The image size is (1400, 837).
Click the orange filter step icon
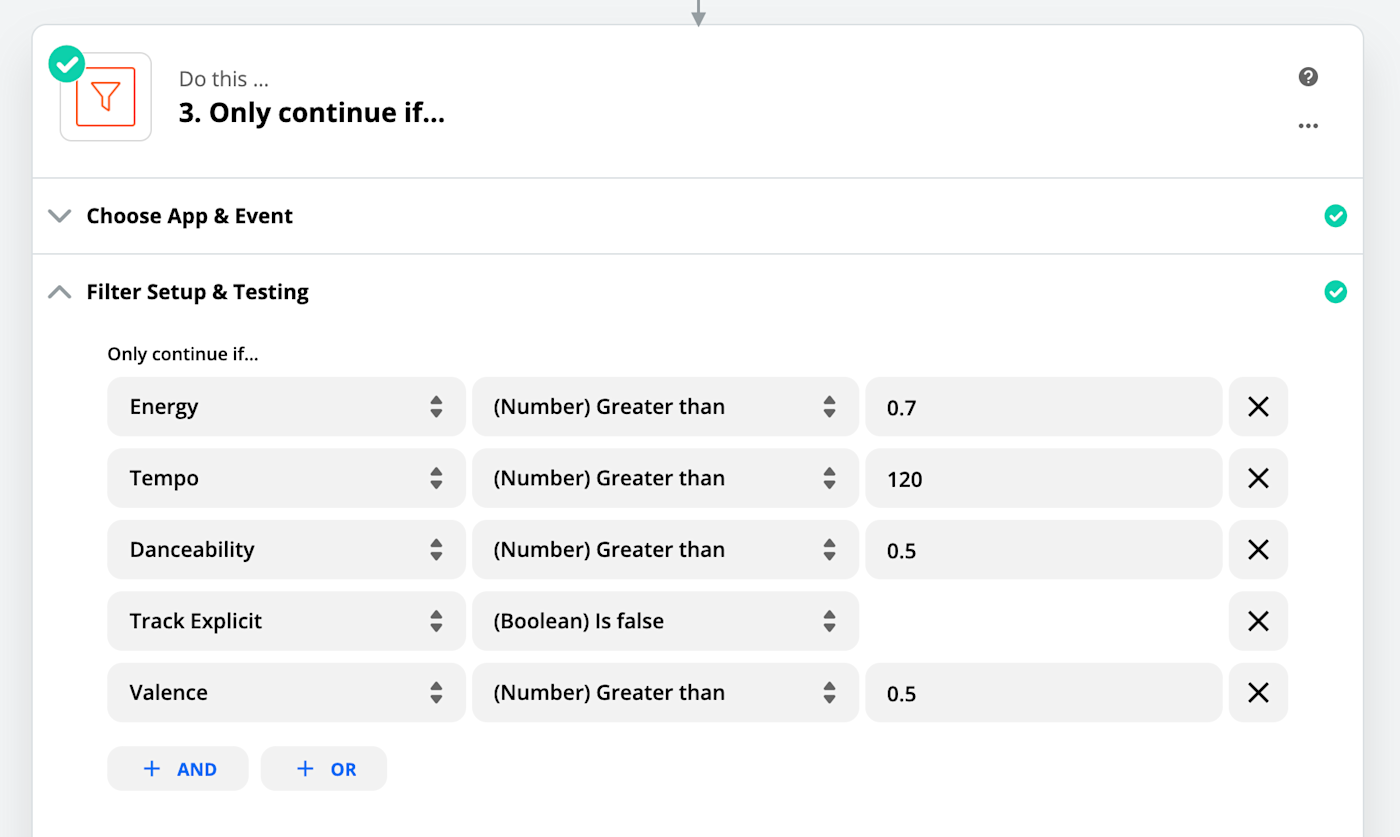click(105, 97)
